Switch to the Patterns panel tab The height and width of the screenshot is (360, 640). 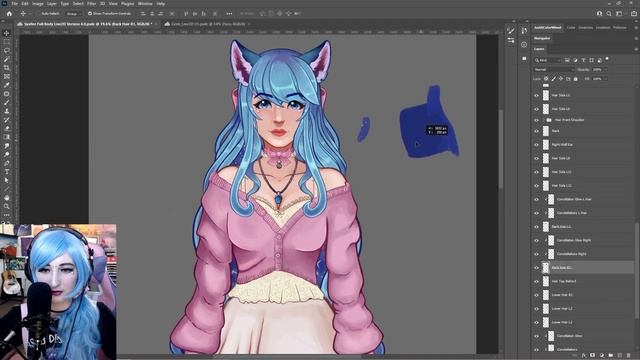(619, 28)
